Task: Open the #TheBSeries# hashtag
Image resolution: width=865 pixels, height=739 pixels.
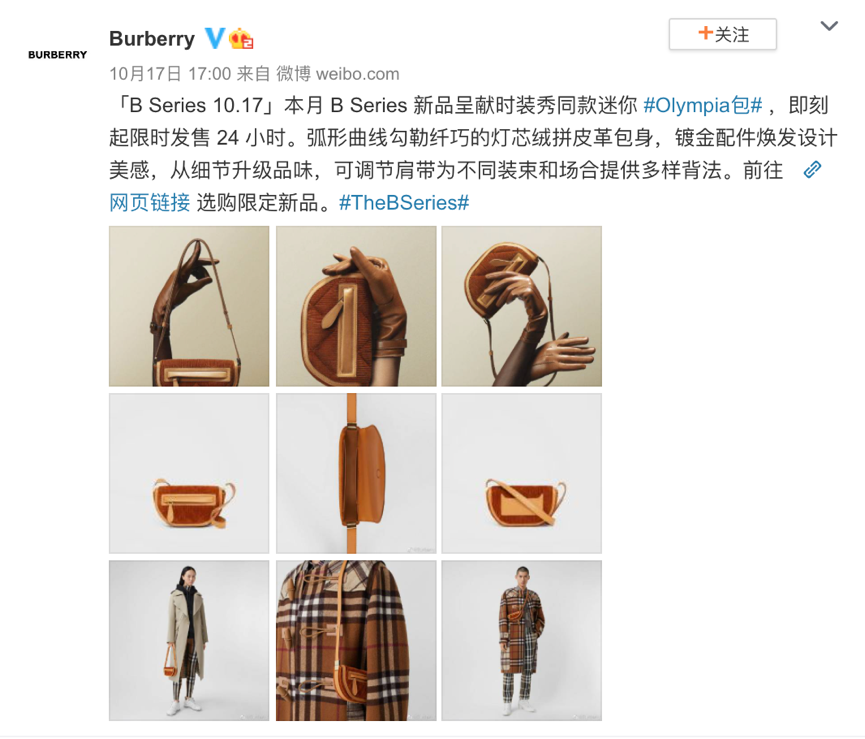Action: (x=404, y=203)
